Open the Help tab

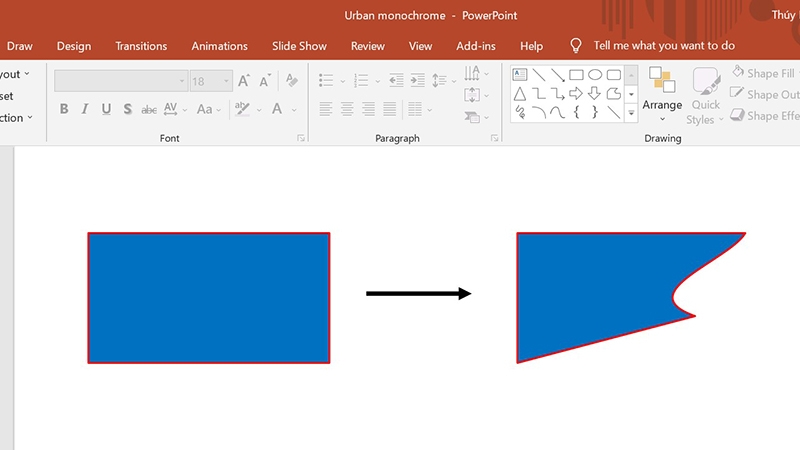(x=531, y=46)
